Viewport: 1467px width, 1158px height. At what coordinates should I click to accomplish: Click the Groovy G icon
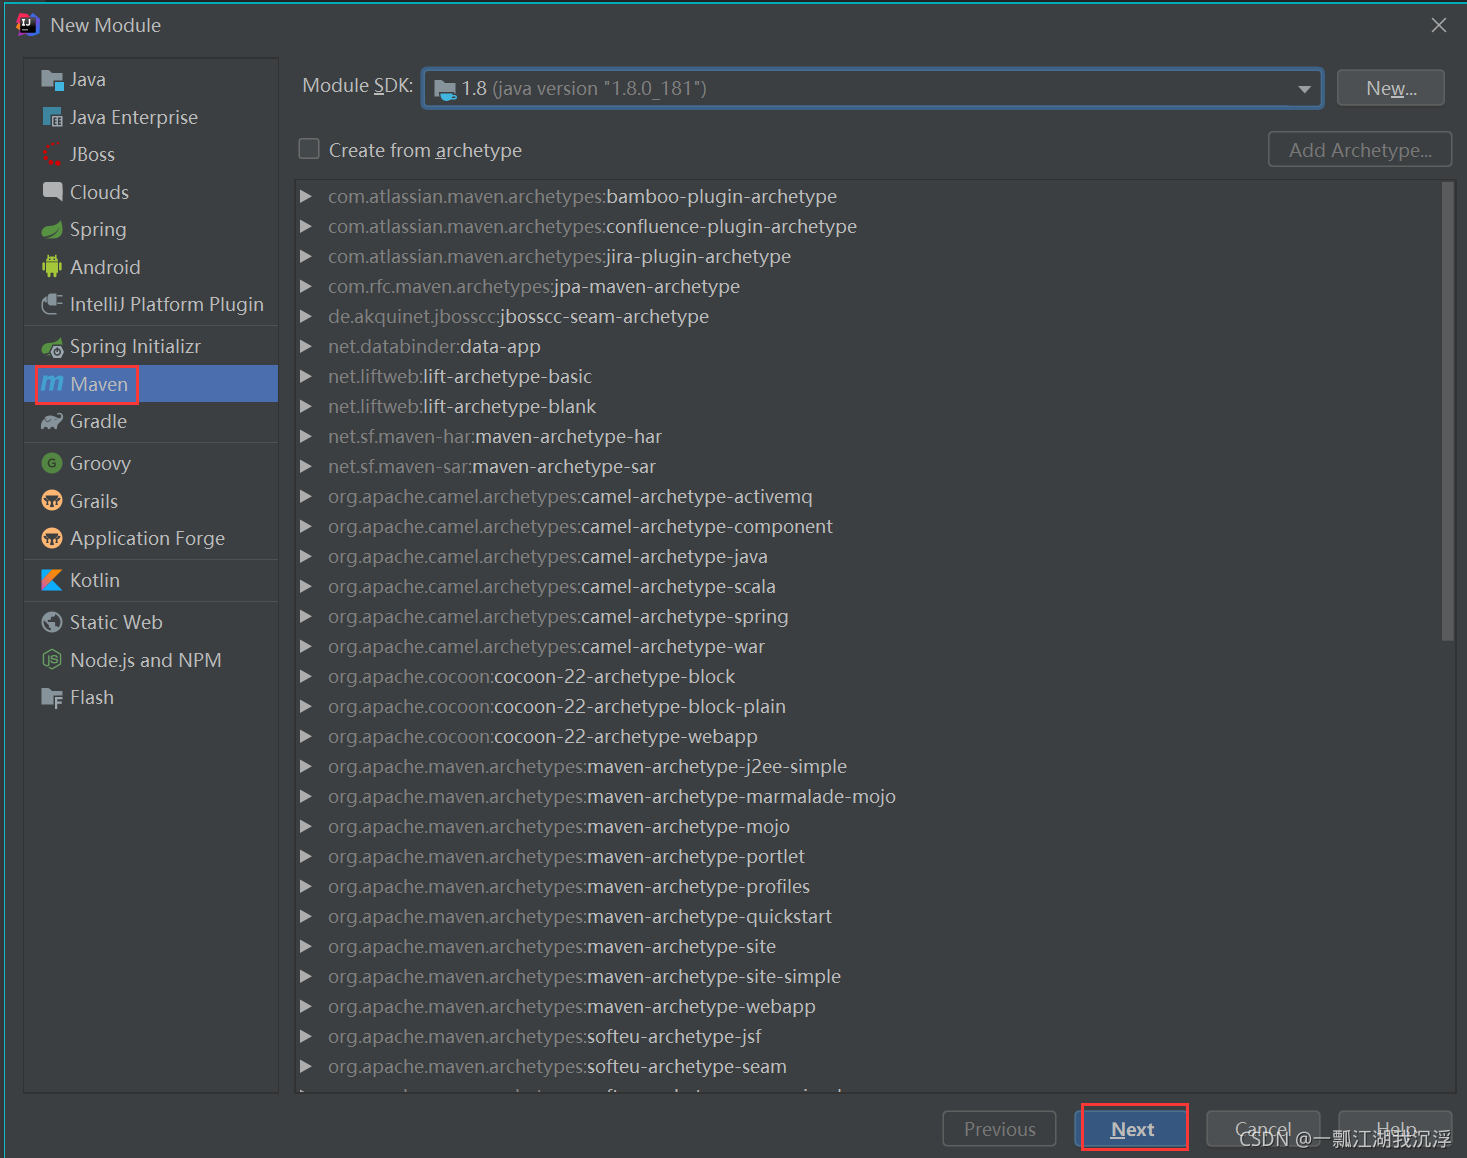coord(52,463)
